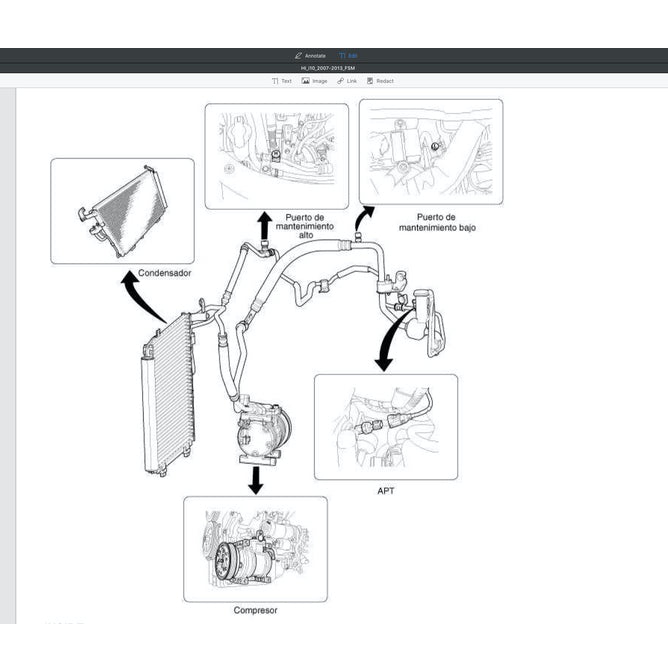
Task: Activate the Link tool
Action: [x=347, y=81]
